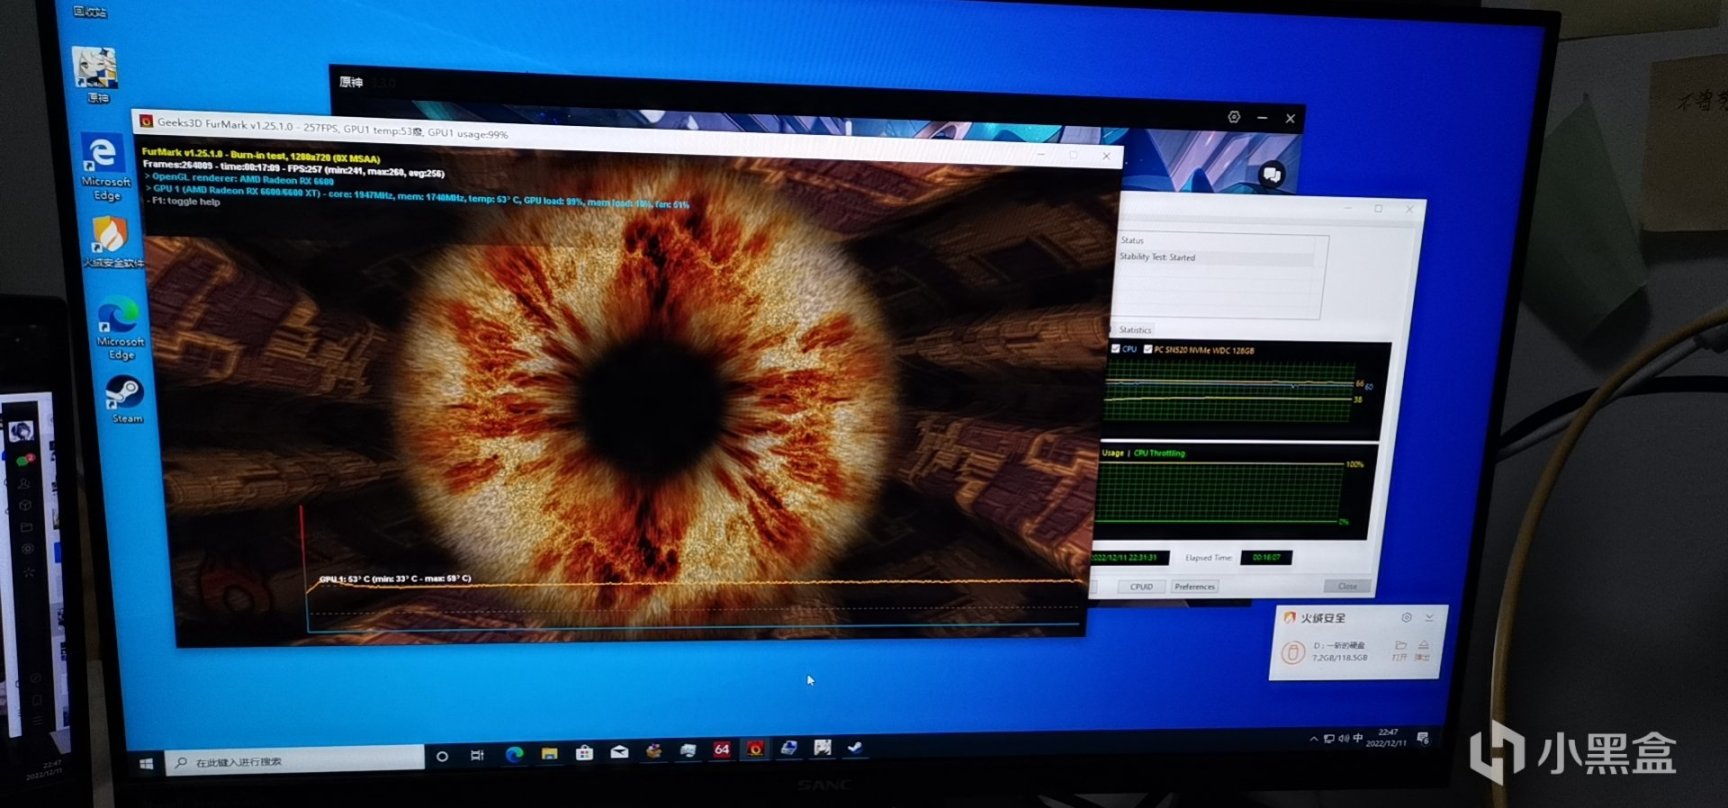Open settings gear in Genshin launcher title bar
The image size is (1728, 808).
(x=1234, y=117)
